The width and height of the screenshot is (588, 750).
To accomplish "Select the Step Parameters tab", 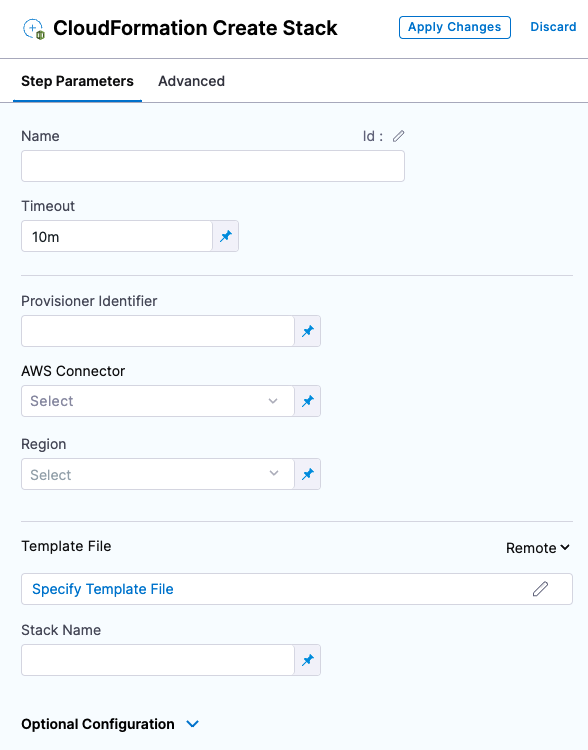I will 78,81.
